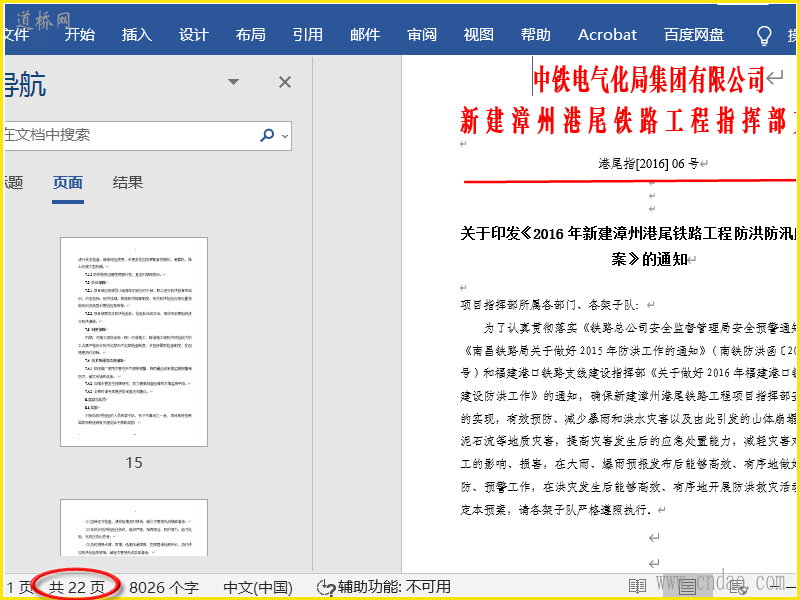Switch to Print Layout view icon
Image resolution: width=800 pixels, height=600 pixels.
(687, 587)
